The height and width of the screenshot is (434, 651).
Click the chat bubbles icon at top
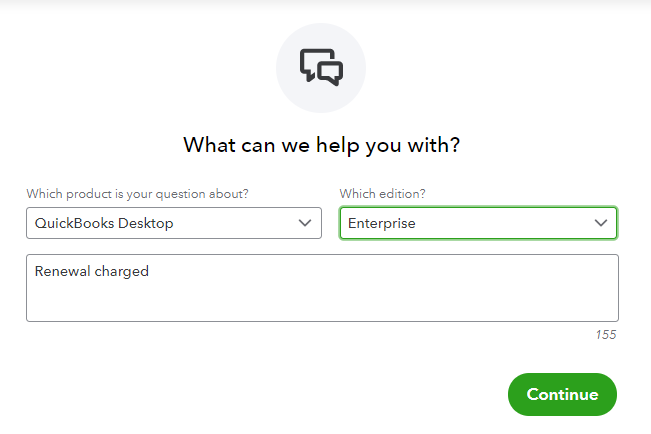pyautogui.click(x=321, y=67)
